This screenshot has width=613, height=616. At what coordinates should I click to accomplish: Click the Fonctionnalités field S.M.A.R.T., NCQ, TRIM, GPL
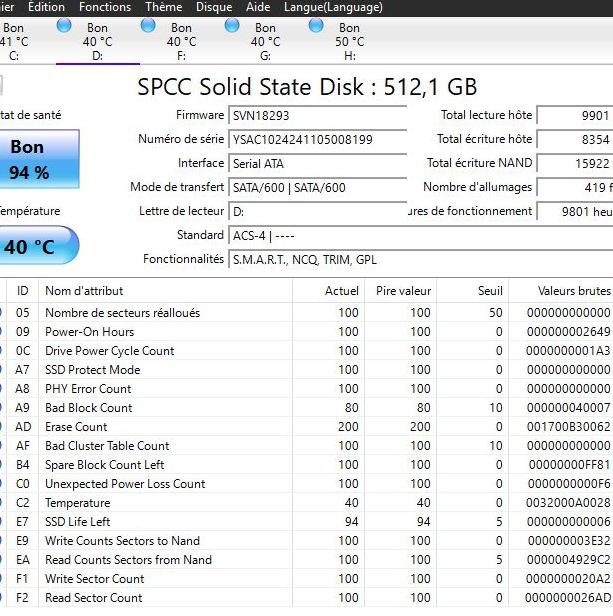pyautogui.click(x=420, y=260)
